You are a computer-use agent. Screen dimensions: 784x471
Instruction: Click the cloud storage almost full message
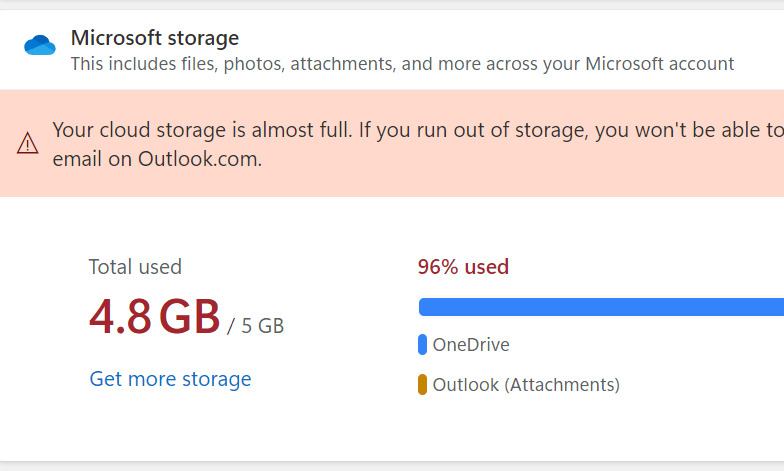(x=400, y=130)
